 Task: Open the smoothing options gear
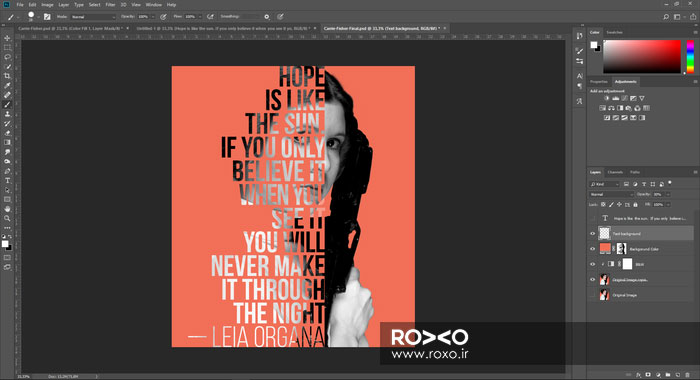[x=267, y=17]
